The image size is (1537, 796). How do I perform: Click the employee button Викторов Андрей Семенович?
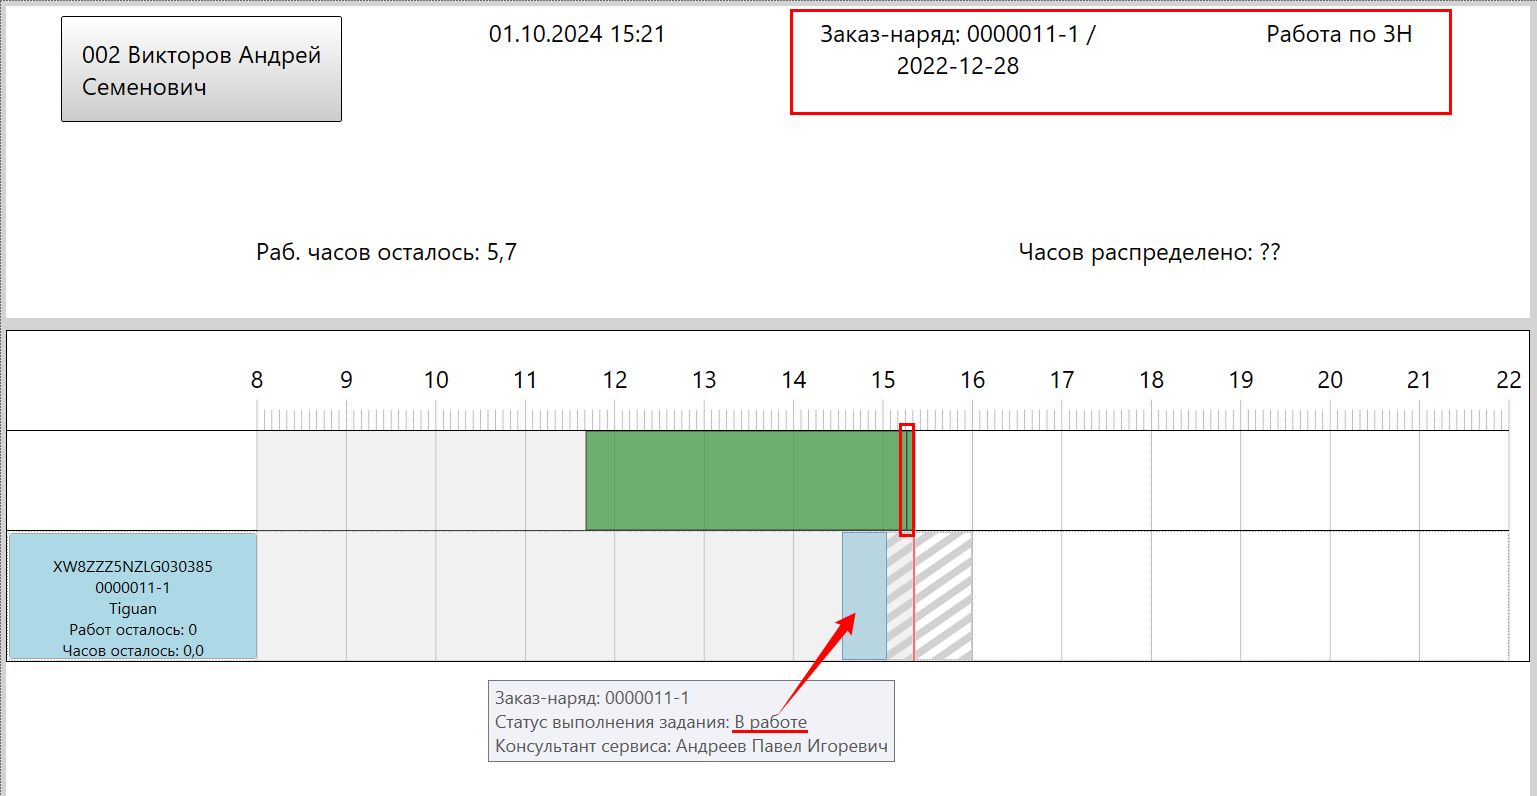click(x=201, y=70)
